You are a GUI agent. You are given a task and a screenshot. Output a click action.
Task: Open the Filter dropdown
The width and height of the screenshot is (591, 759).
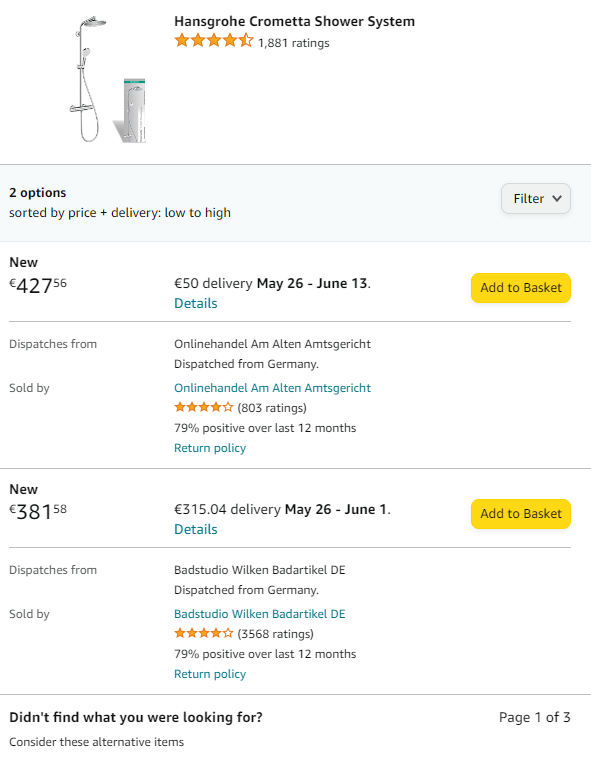536,198
